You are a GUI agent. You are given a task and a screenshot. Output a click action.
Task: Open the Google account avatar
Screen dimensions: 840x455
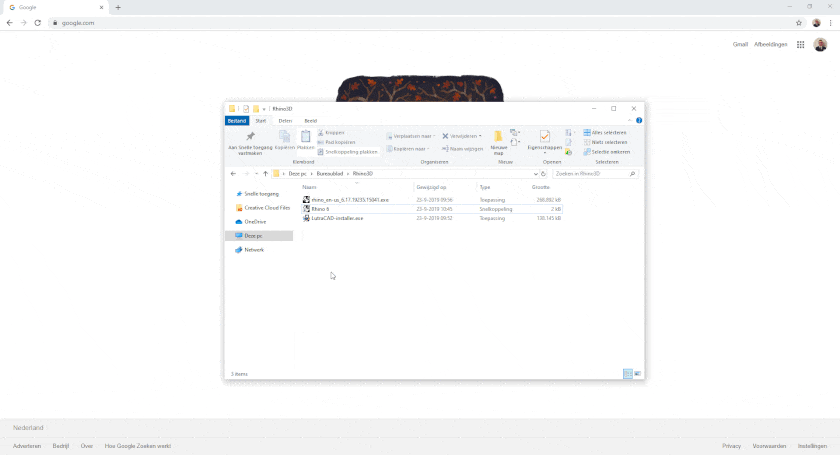click(x=820, y=44)
